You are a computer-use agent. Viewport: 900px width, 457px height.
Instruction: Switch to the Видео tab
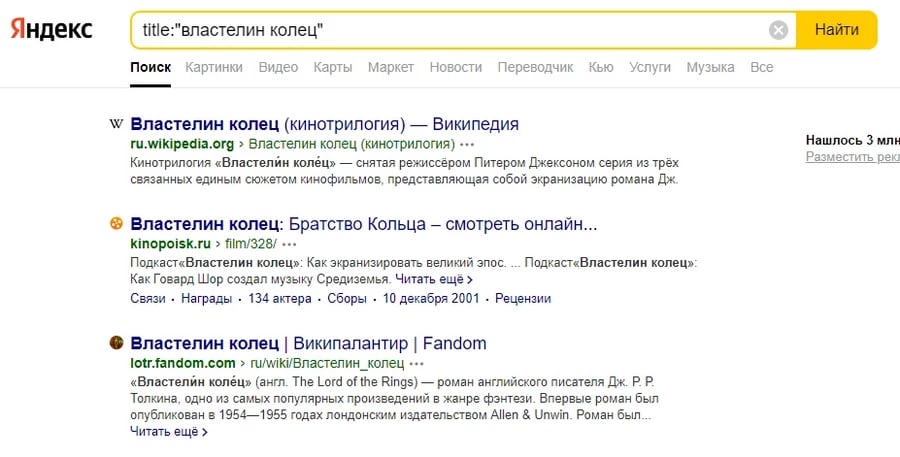coord(278,67)
